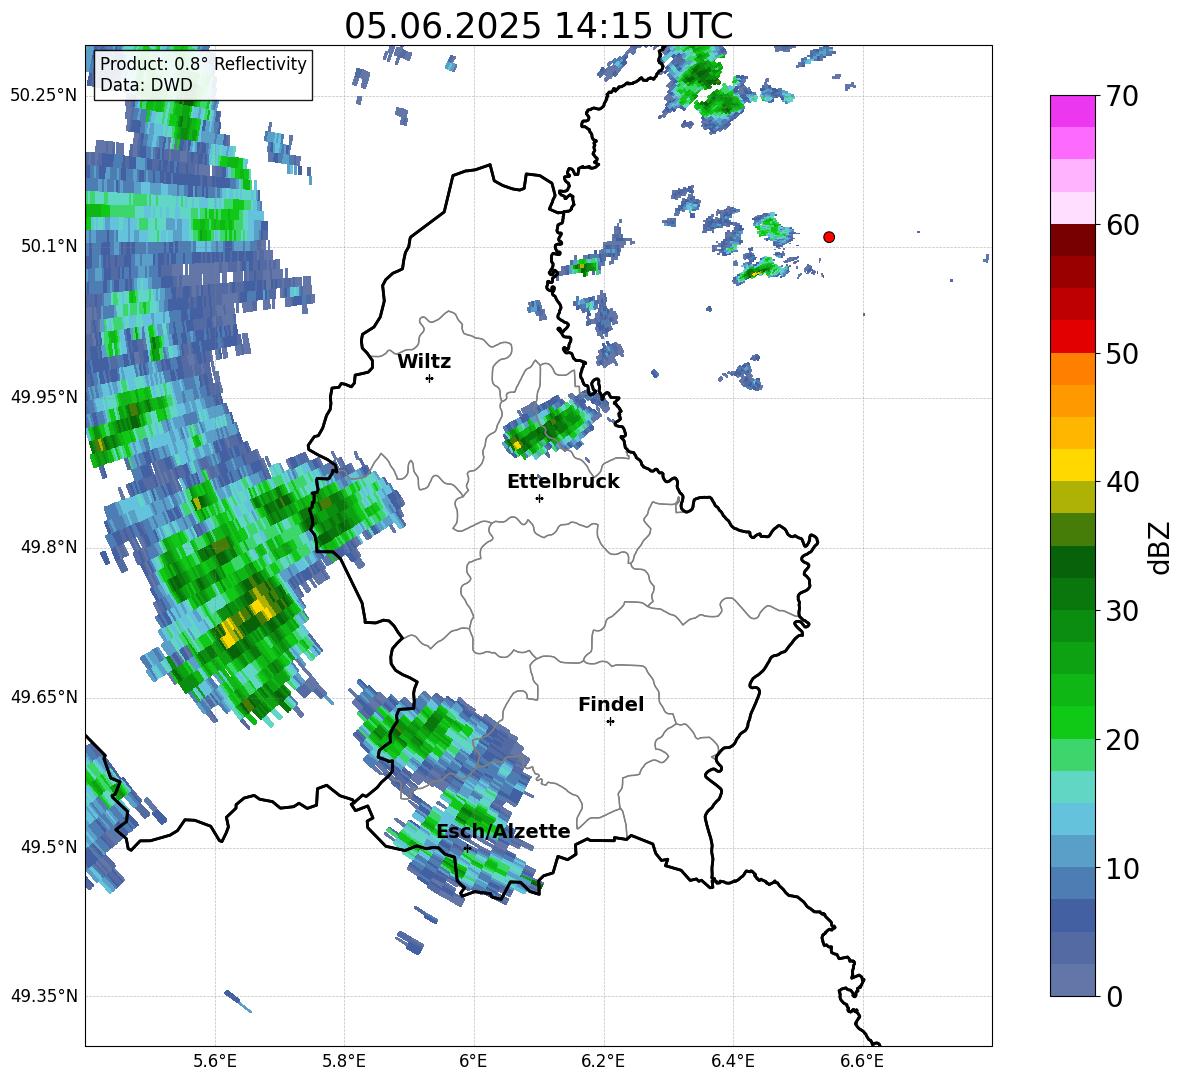Click the colorbar tick label 0
This screenshot has height=1081, width=1184.
1114,996
